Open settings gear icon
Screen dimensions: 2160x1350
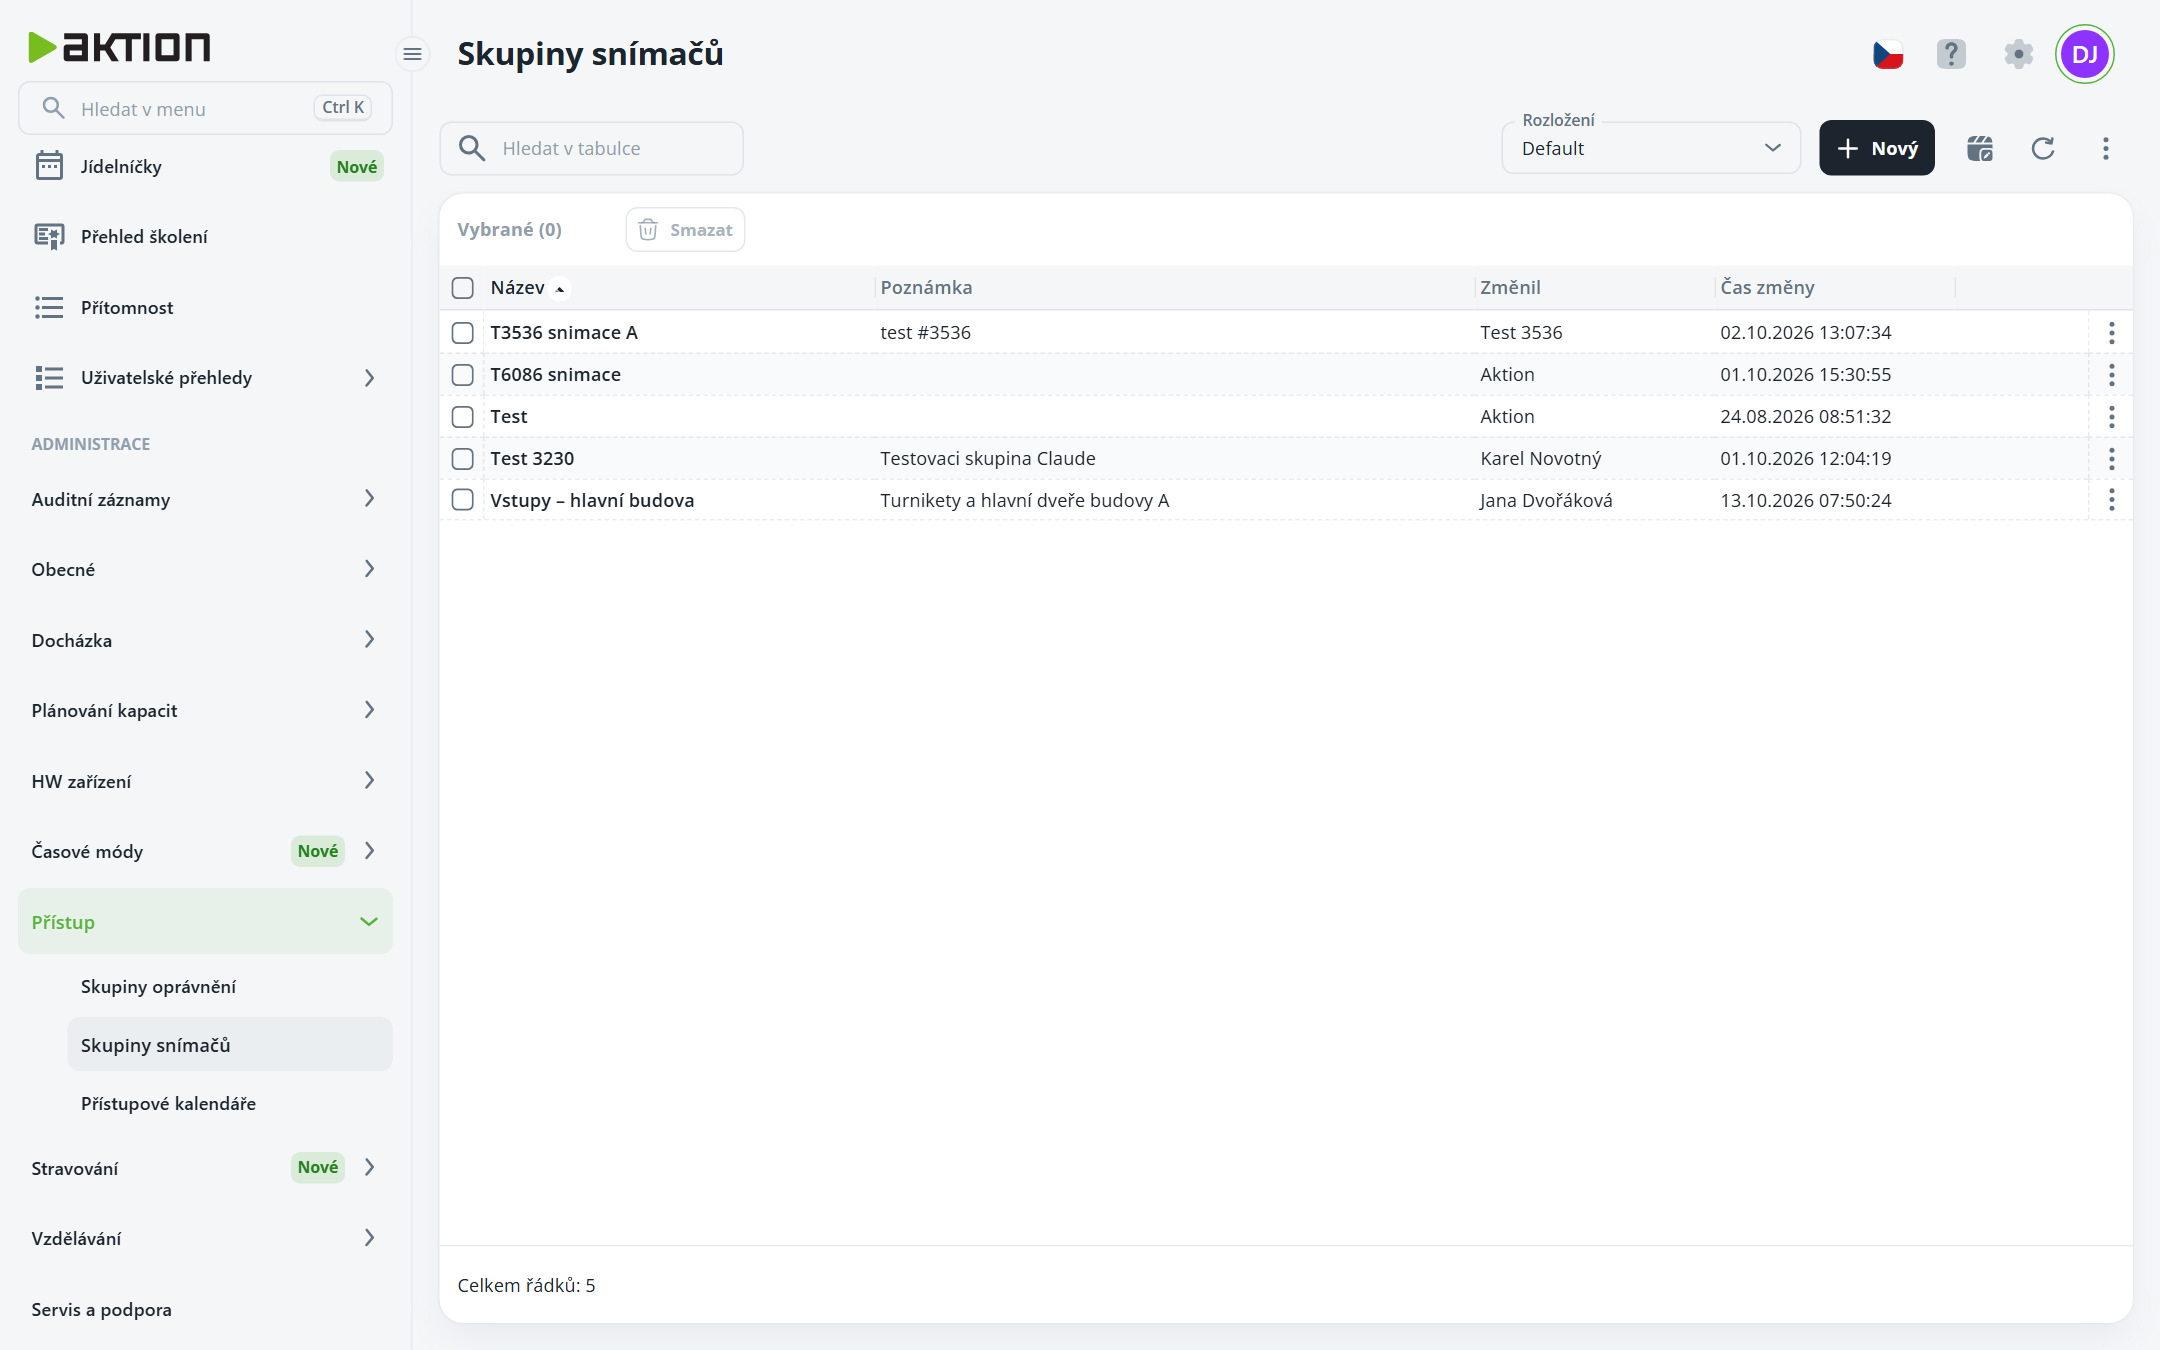pos(2018,54)
